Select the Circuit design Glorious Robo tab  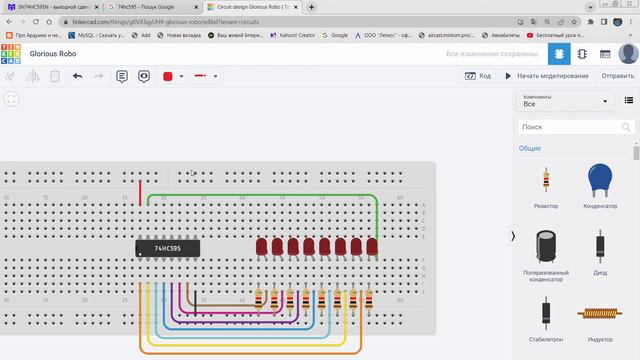click(253, 7)
